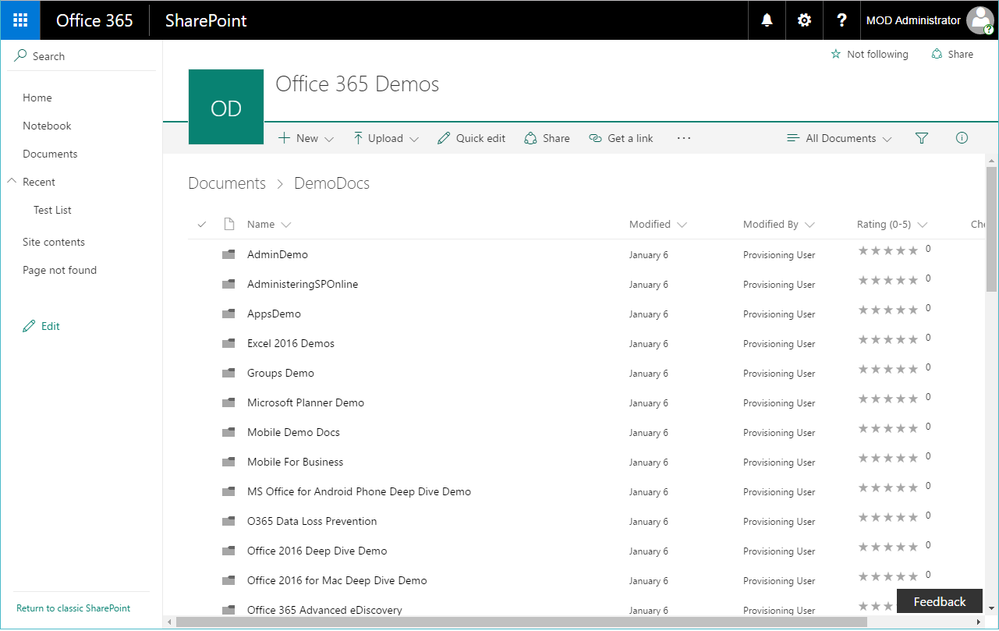Open the filter pane
Screen dimensions: 999x631
(x=921, y=138)
